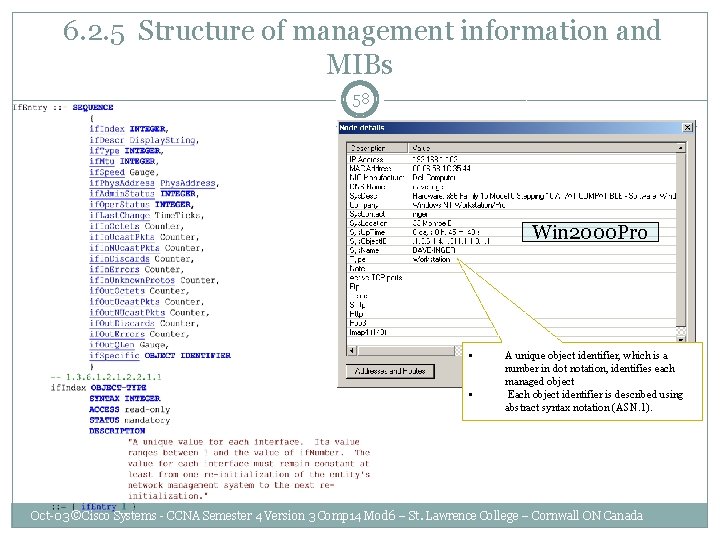Open the ifOutDiscards link
Image resolution: width=720 pixels, height=540 pixels.
(122, 323)
